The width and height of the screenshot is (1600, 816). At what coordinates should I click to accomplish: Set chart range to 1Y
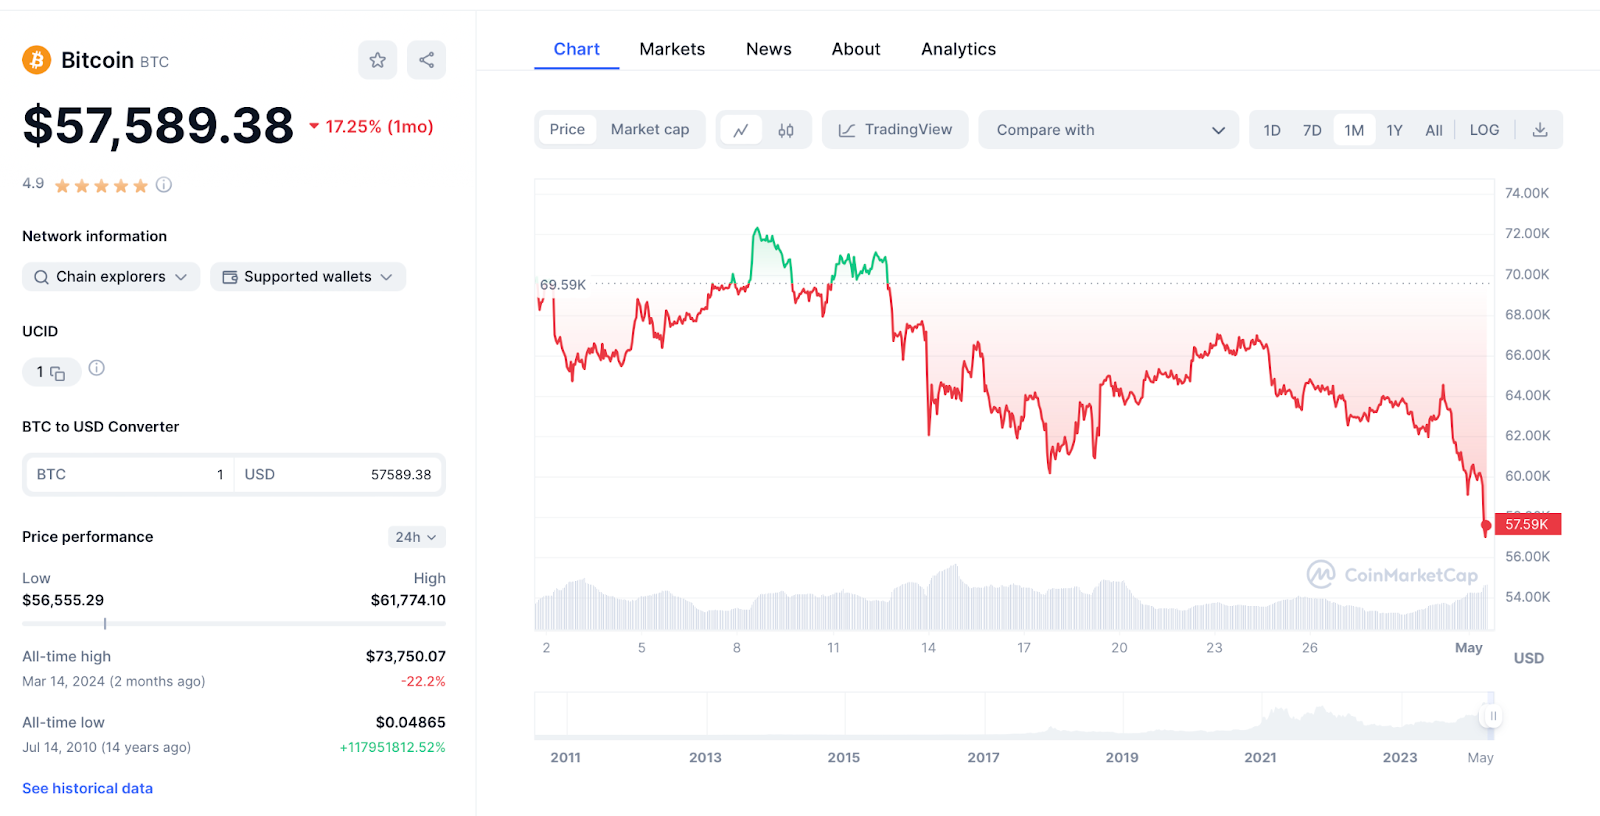(1395, 130)
